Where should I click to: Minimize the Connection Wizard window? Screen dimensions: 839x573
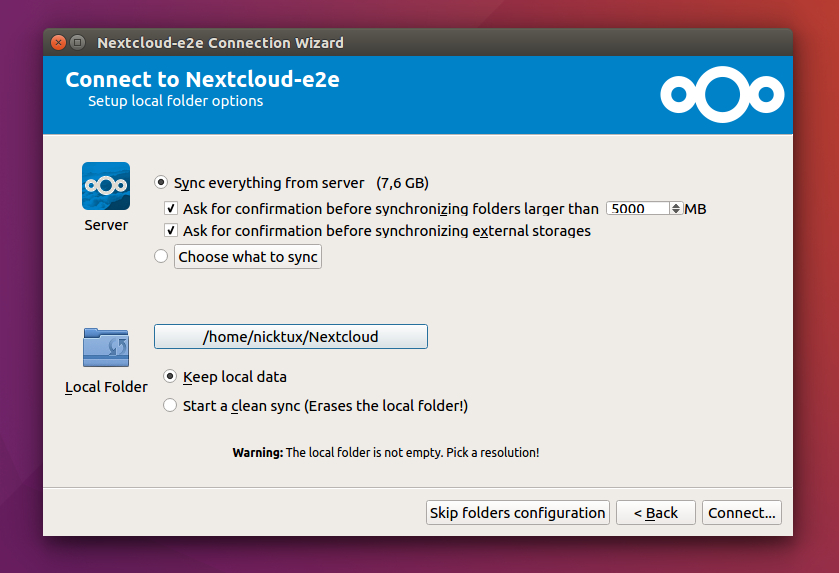[x=77, y=43]
